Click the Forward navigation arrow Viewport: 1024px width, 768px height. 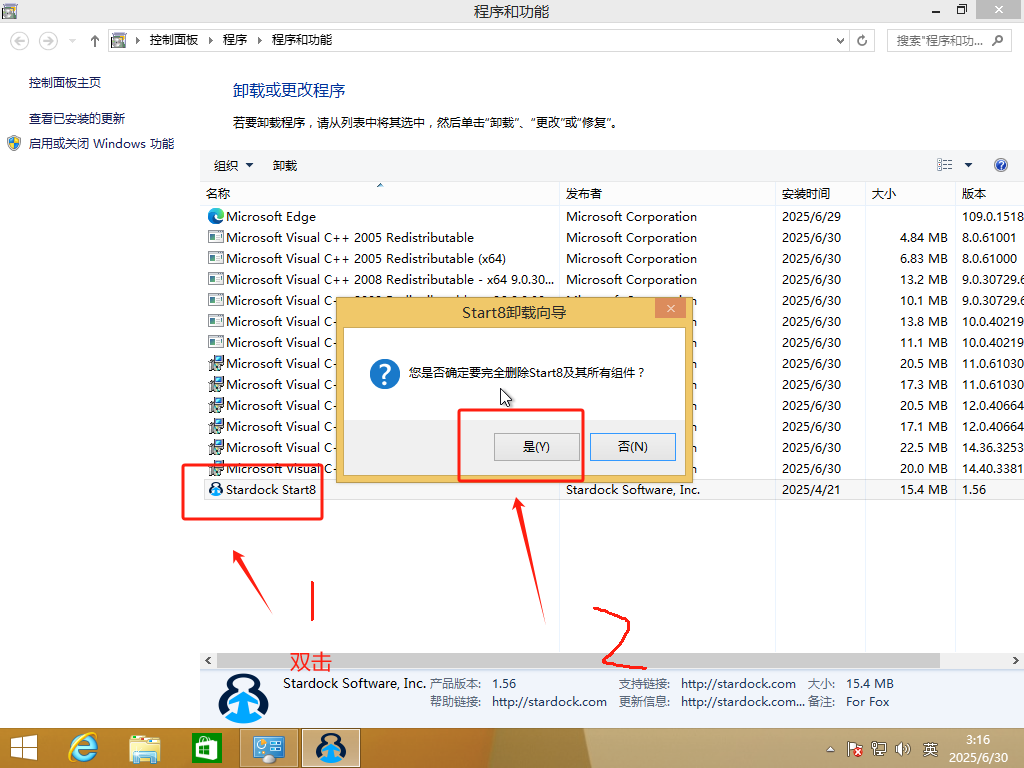(x=48, y=40)
